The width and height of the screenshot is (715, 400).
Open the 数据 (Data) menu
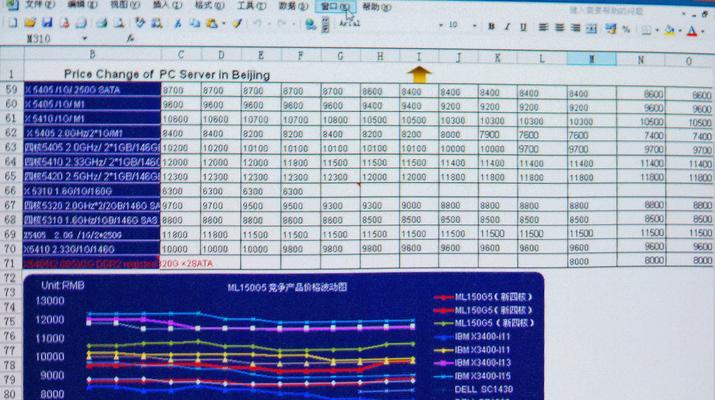293,6
